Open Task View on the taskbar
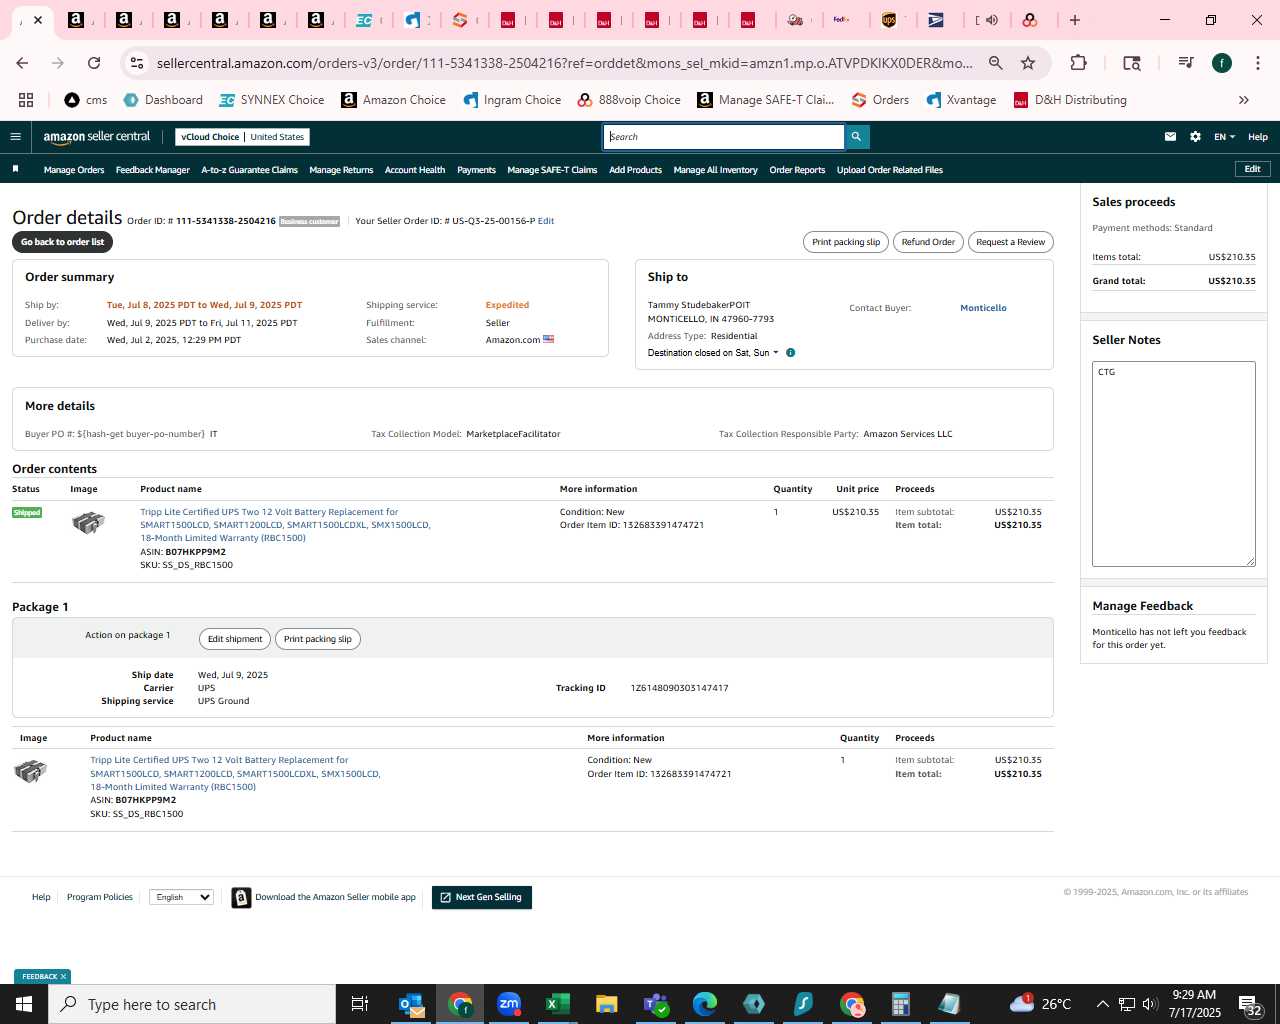The height and width of the screenshot is (1024, 1280). 360,1004
